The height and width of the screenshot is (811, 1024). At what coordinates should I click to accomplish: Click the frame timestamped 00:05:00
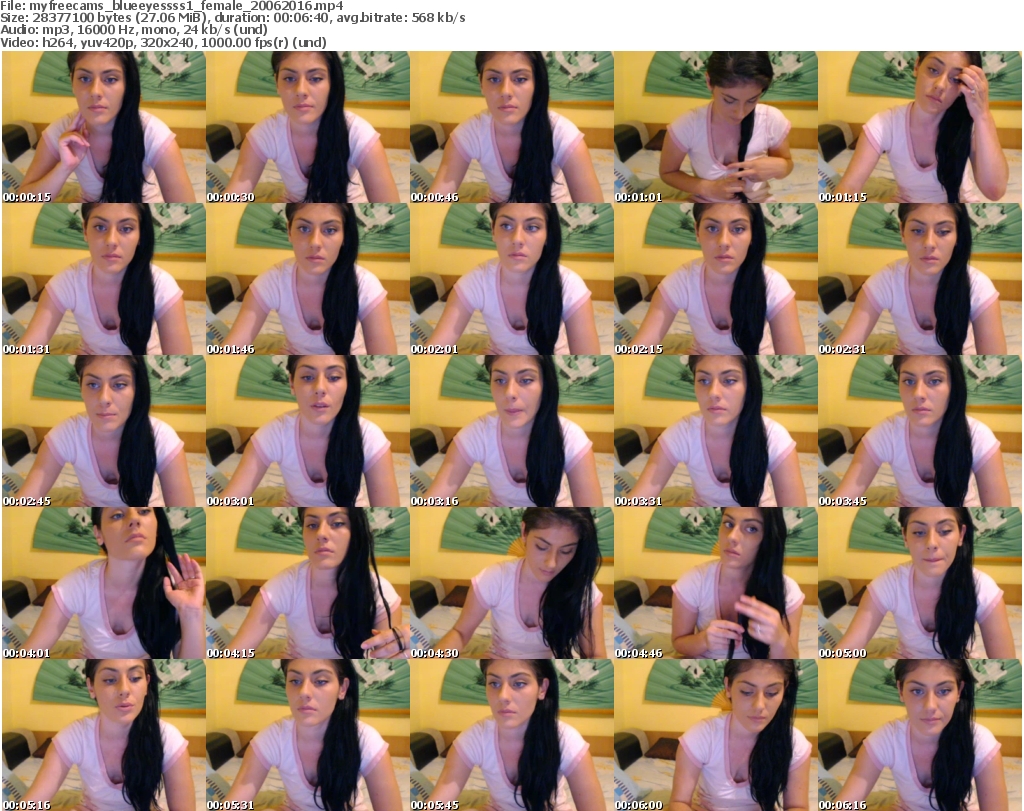click(x=920, y=584)
